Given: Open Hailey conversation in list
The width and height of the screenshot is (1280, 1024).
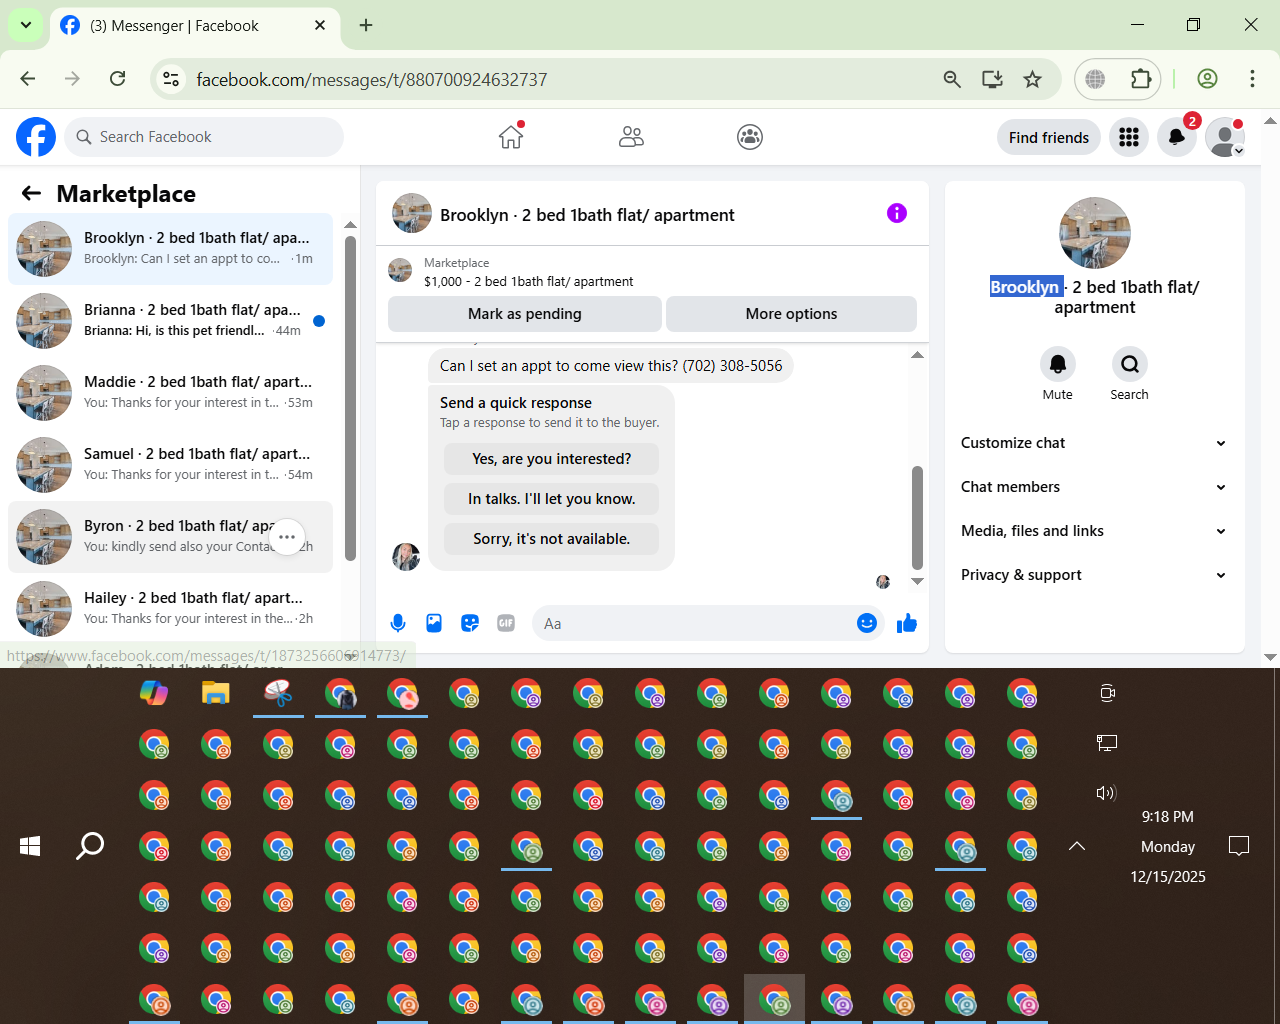Looking at the screenshot, I should point(170,609).
